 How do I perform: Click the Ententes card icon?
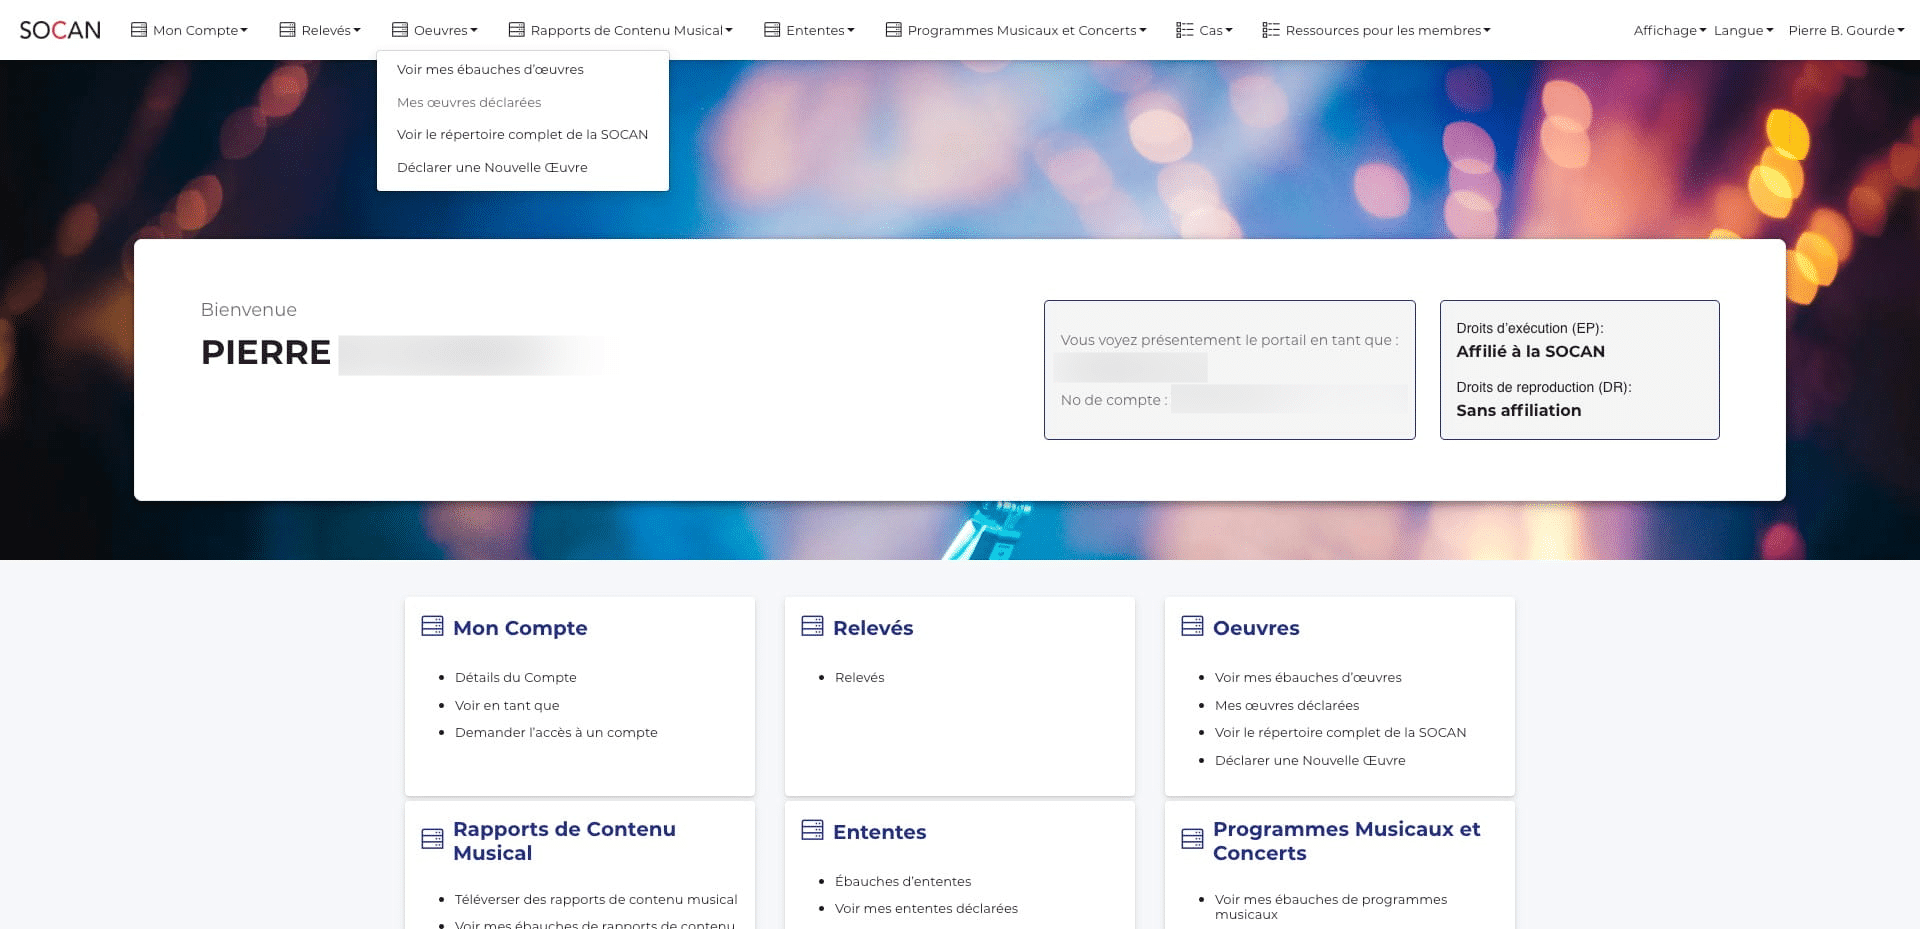point(812,830)
